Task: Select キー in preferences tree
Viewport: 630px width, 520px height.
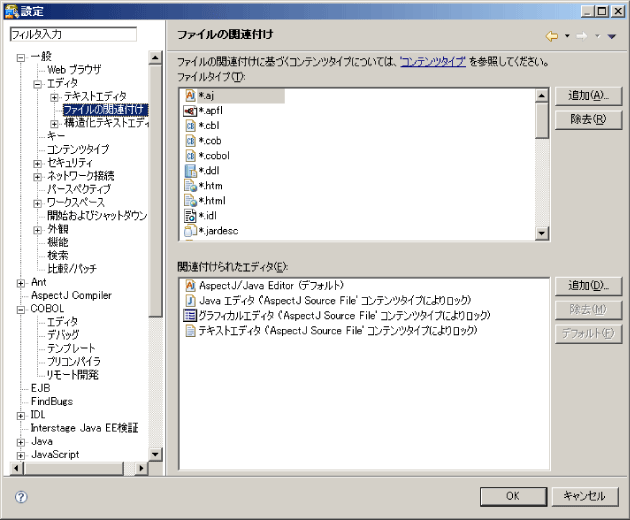Action: pyautogui.click(x=55, y=136)
